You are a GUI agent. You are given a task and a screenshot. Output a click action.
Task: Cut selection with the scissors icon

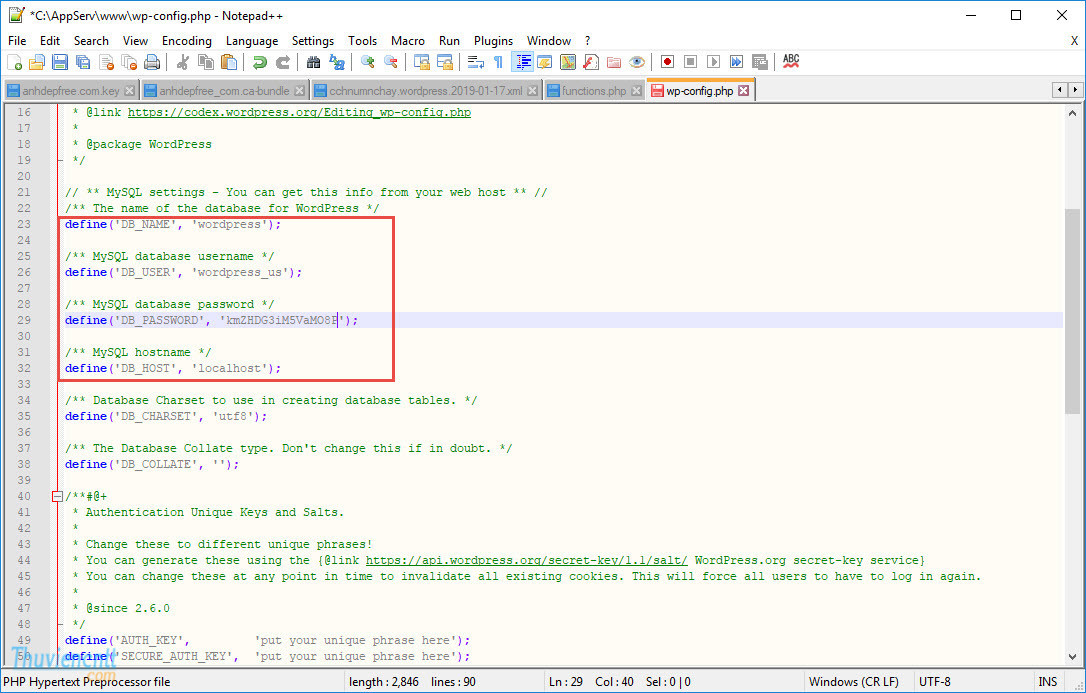click(183, 62)
